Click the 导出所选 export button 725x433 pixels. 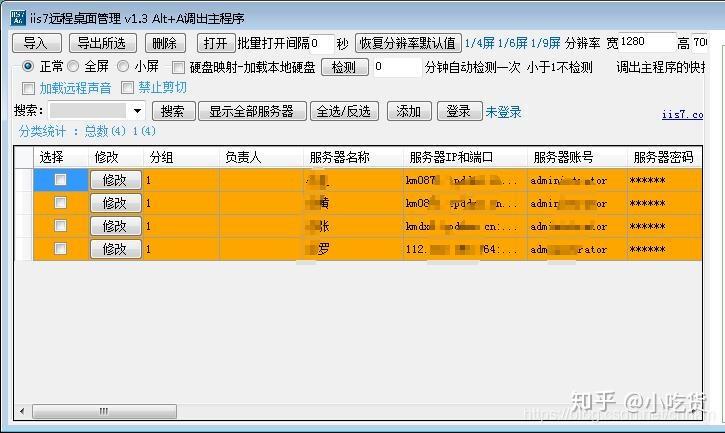[x=103, y=43]
